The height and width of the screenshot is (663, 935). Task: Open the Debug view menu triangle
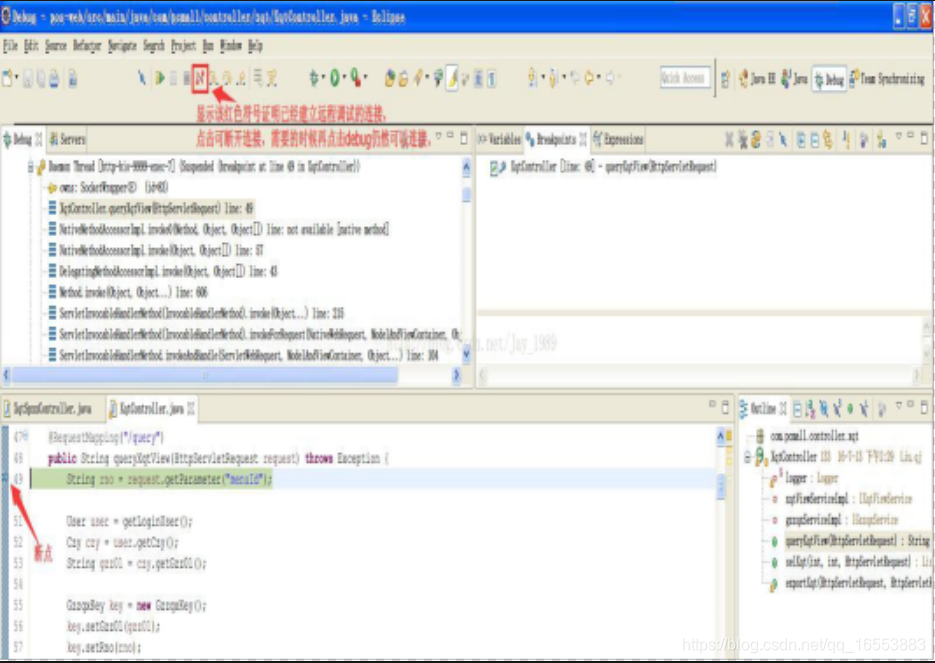click(439, 137)
